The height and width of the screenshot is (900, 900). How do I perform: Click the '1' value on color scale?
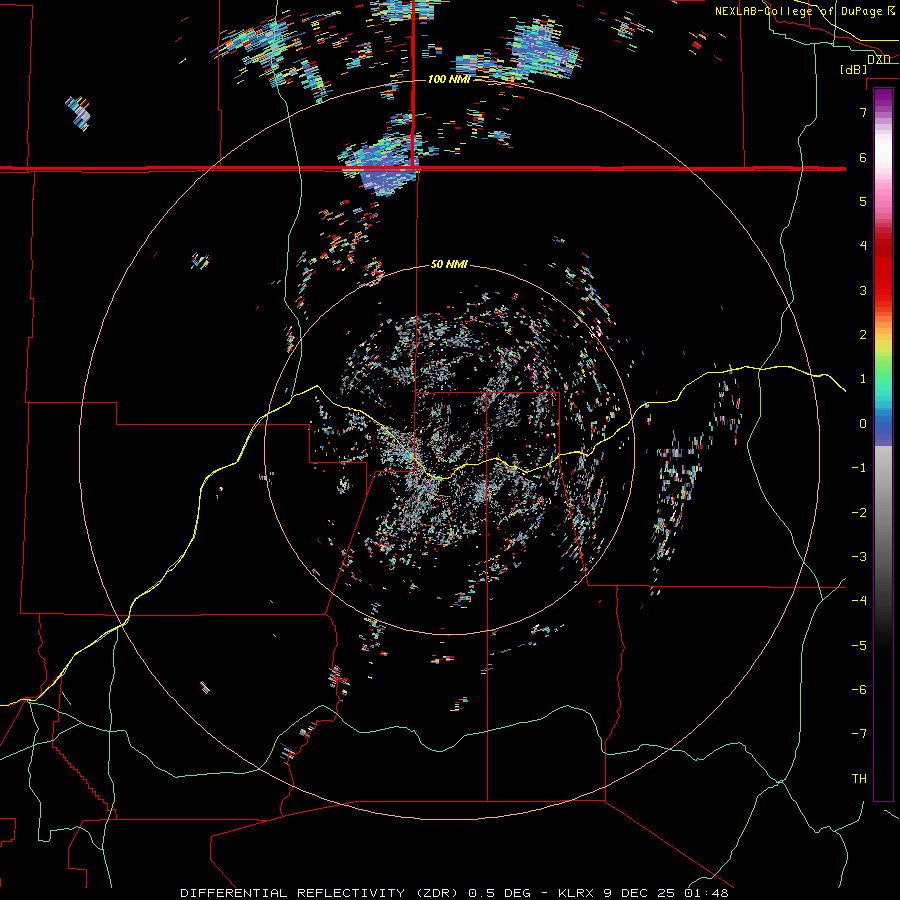[863, 378]
